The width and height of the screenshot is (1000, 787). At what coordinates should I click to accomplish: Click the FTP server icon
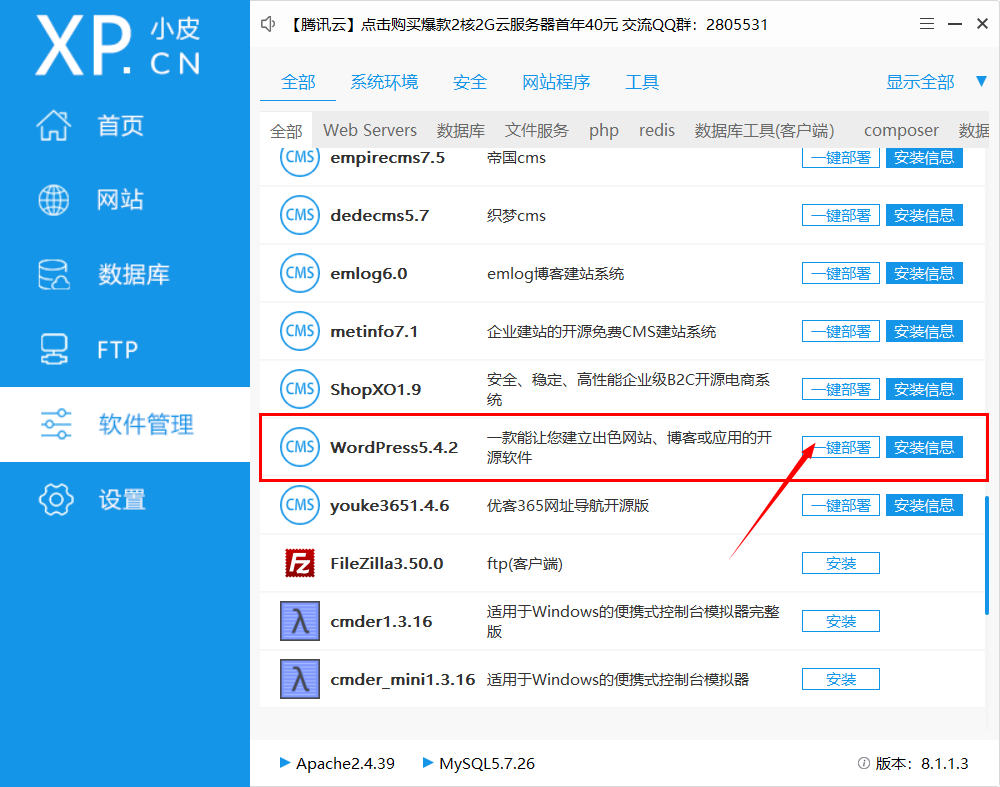(x=54, y=349)
